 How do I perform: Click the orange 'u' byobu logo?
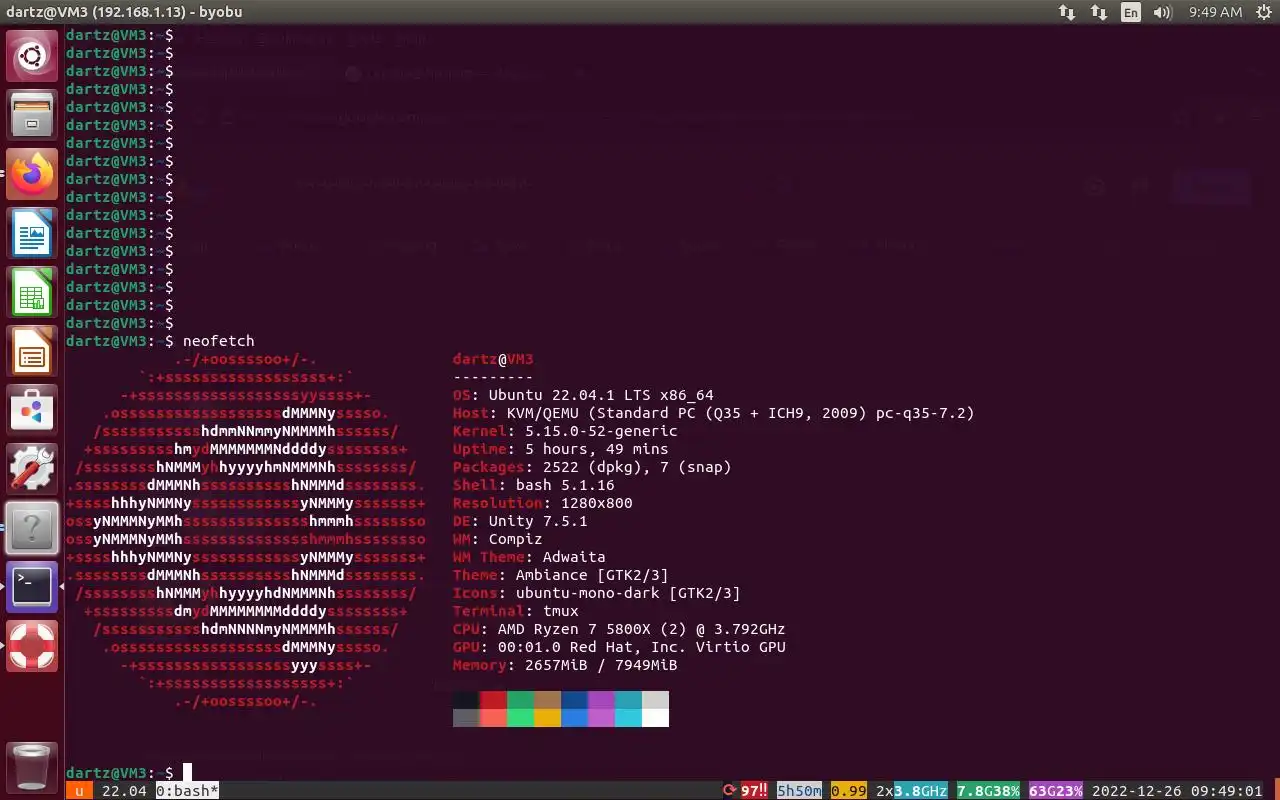pyautogui.click(x=79, y=791)
